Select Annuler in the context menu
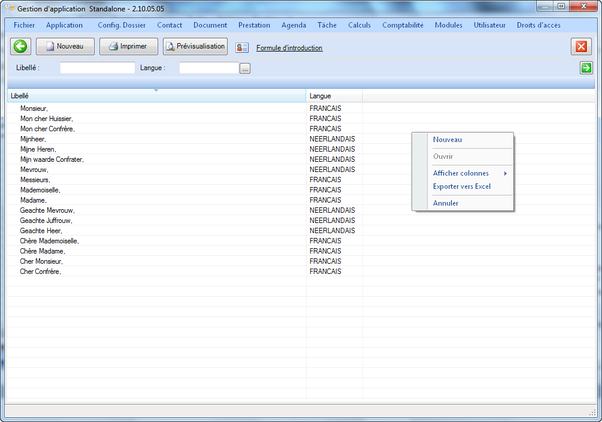This screenshot has height=422, width=602. tap(445, 203)
